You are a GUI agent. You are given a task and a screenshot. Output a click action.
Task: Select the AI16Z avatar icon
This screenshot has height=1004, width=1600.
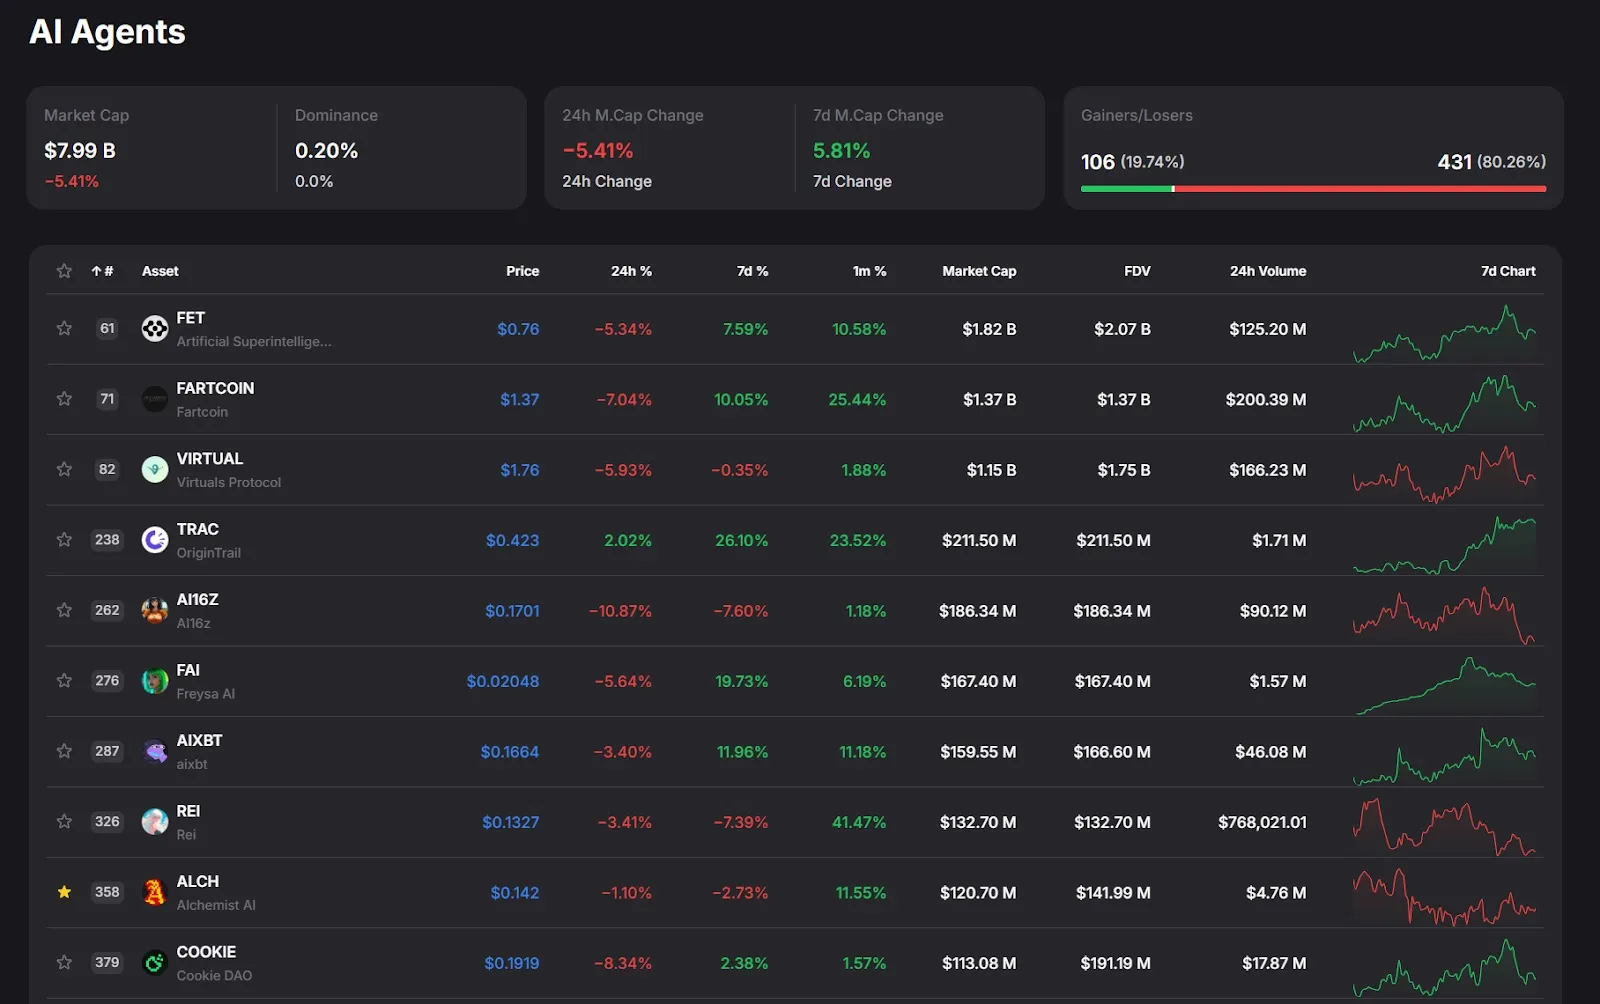pyautogui.click(x=154, y=611)
